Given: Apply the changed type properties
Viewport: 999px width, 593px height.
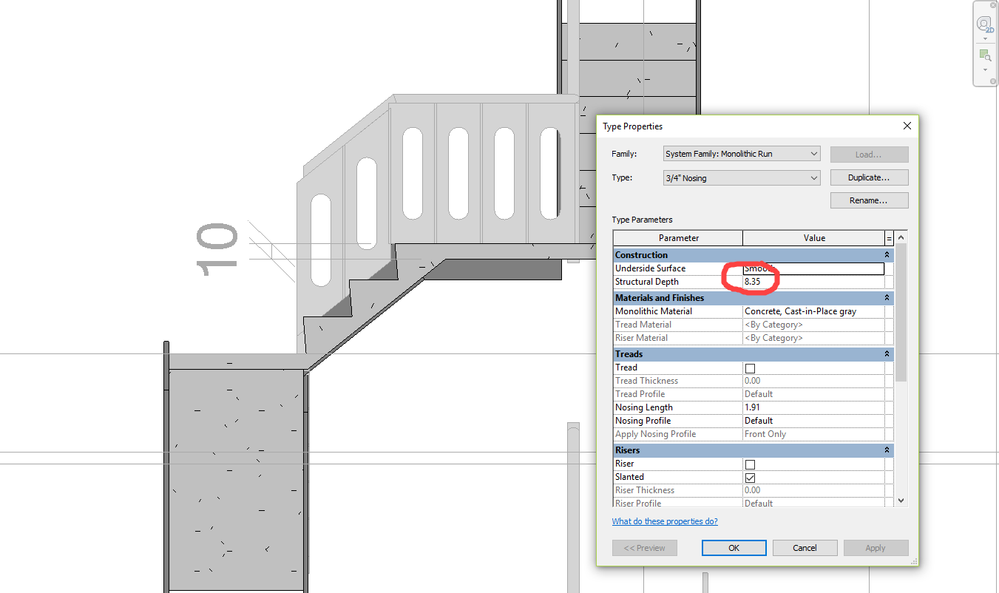Looking at the screenshot, I should tap(875, 547).
